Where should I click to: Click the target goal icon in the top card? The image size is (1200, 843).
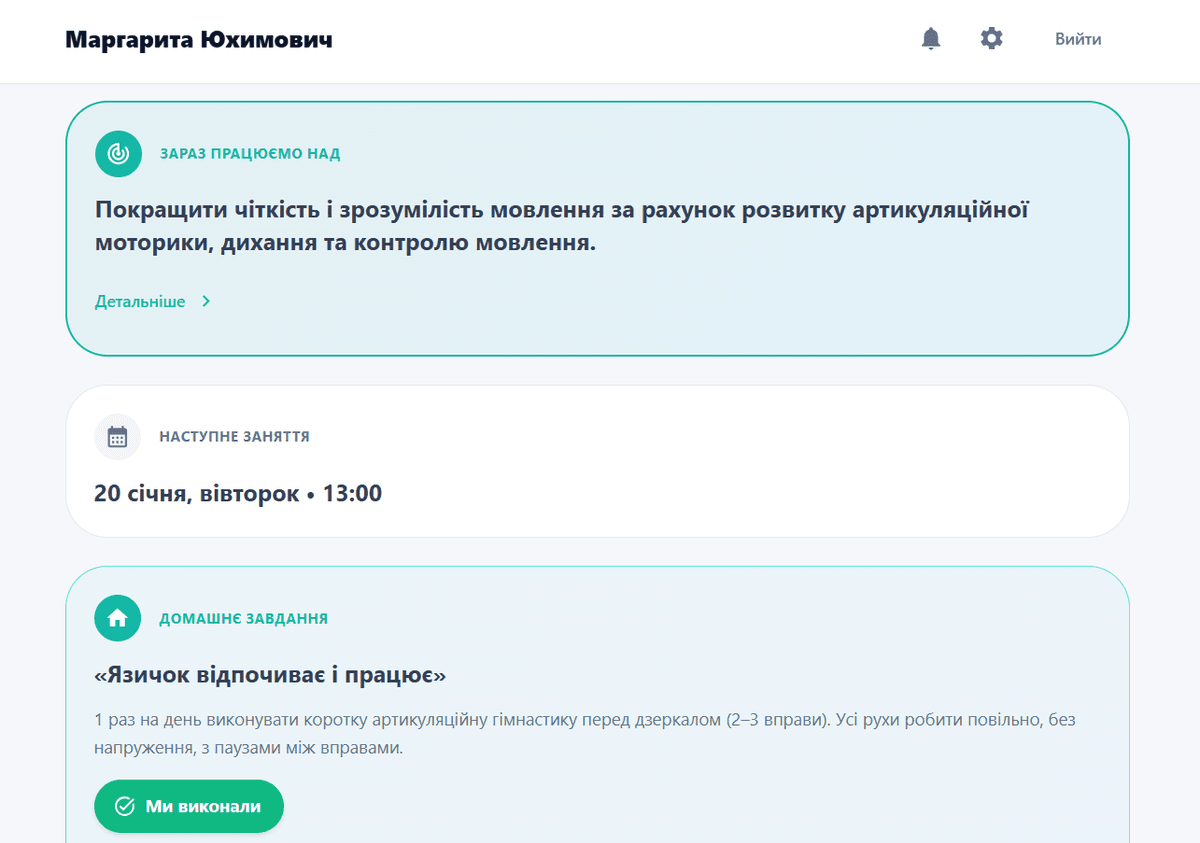(118, 153)
